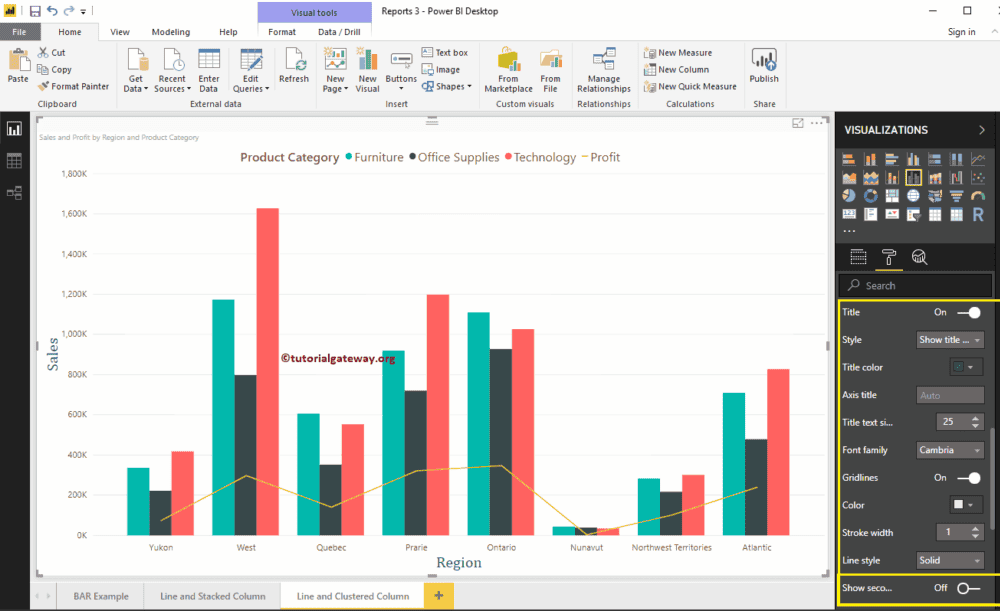
Task: Select the funnel chart visualization
Action: coord(956,196)
